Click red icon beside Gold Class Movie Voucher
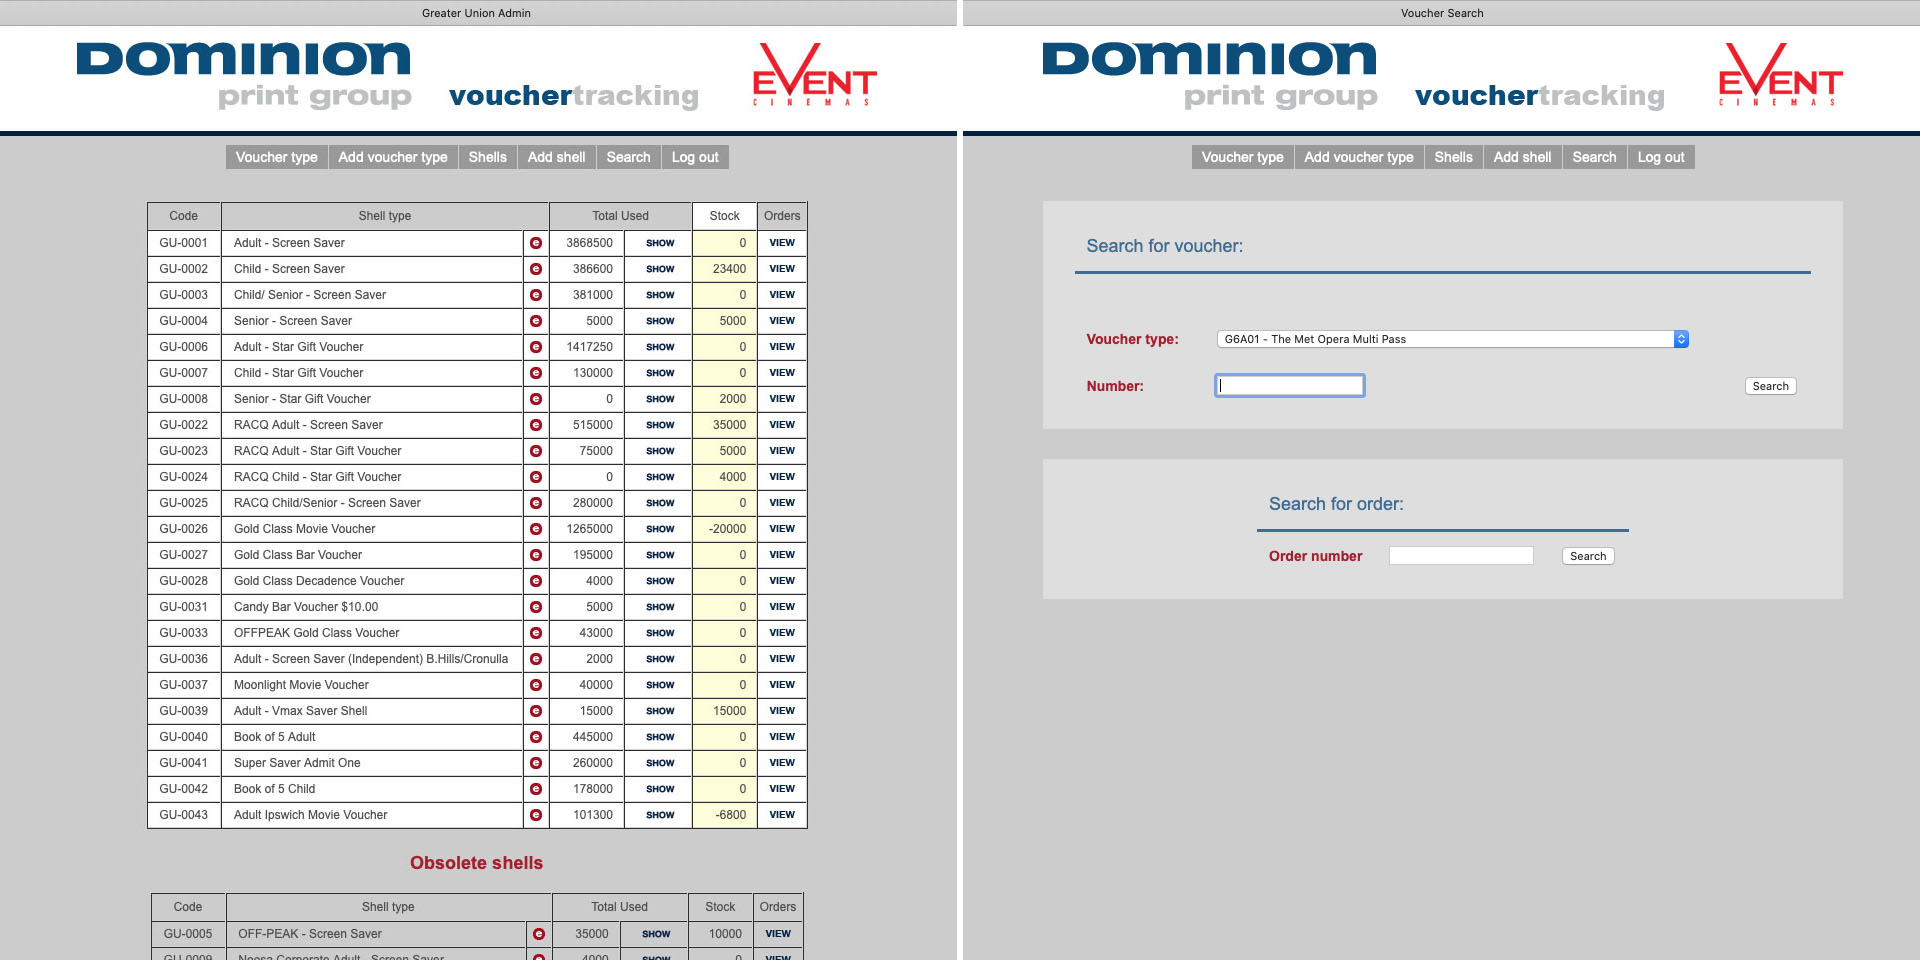 (536, 529)
